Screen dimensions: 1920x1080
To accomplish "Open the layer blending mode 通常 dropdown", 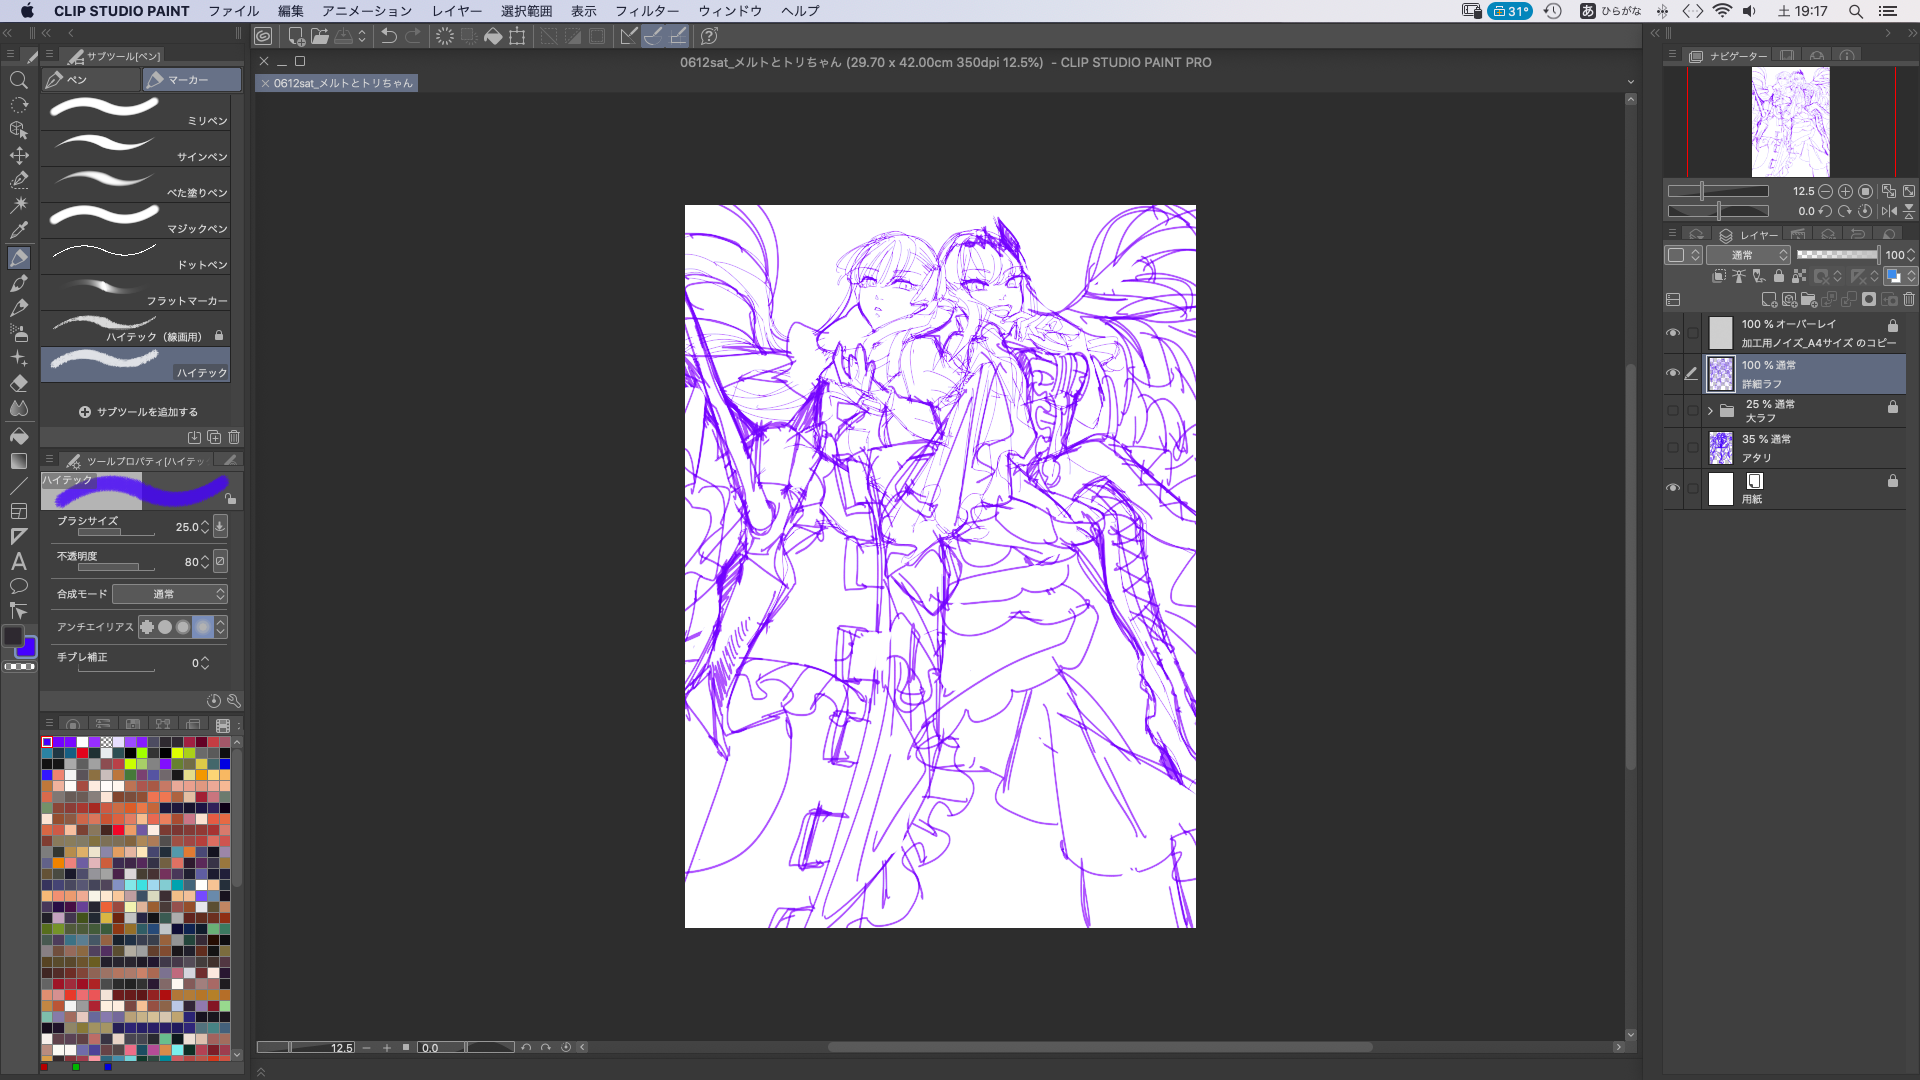I will tap(1748, 255).
